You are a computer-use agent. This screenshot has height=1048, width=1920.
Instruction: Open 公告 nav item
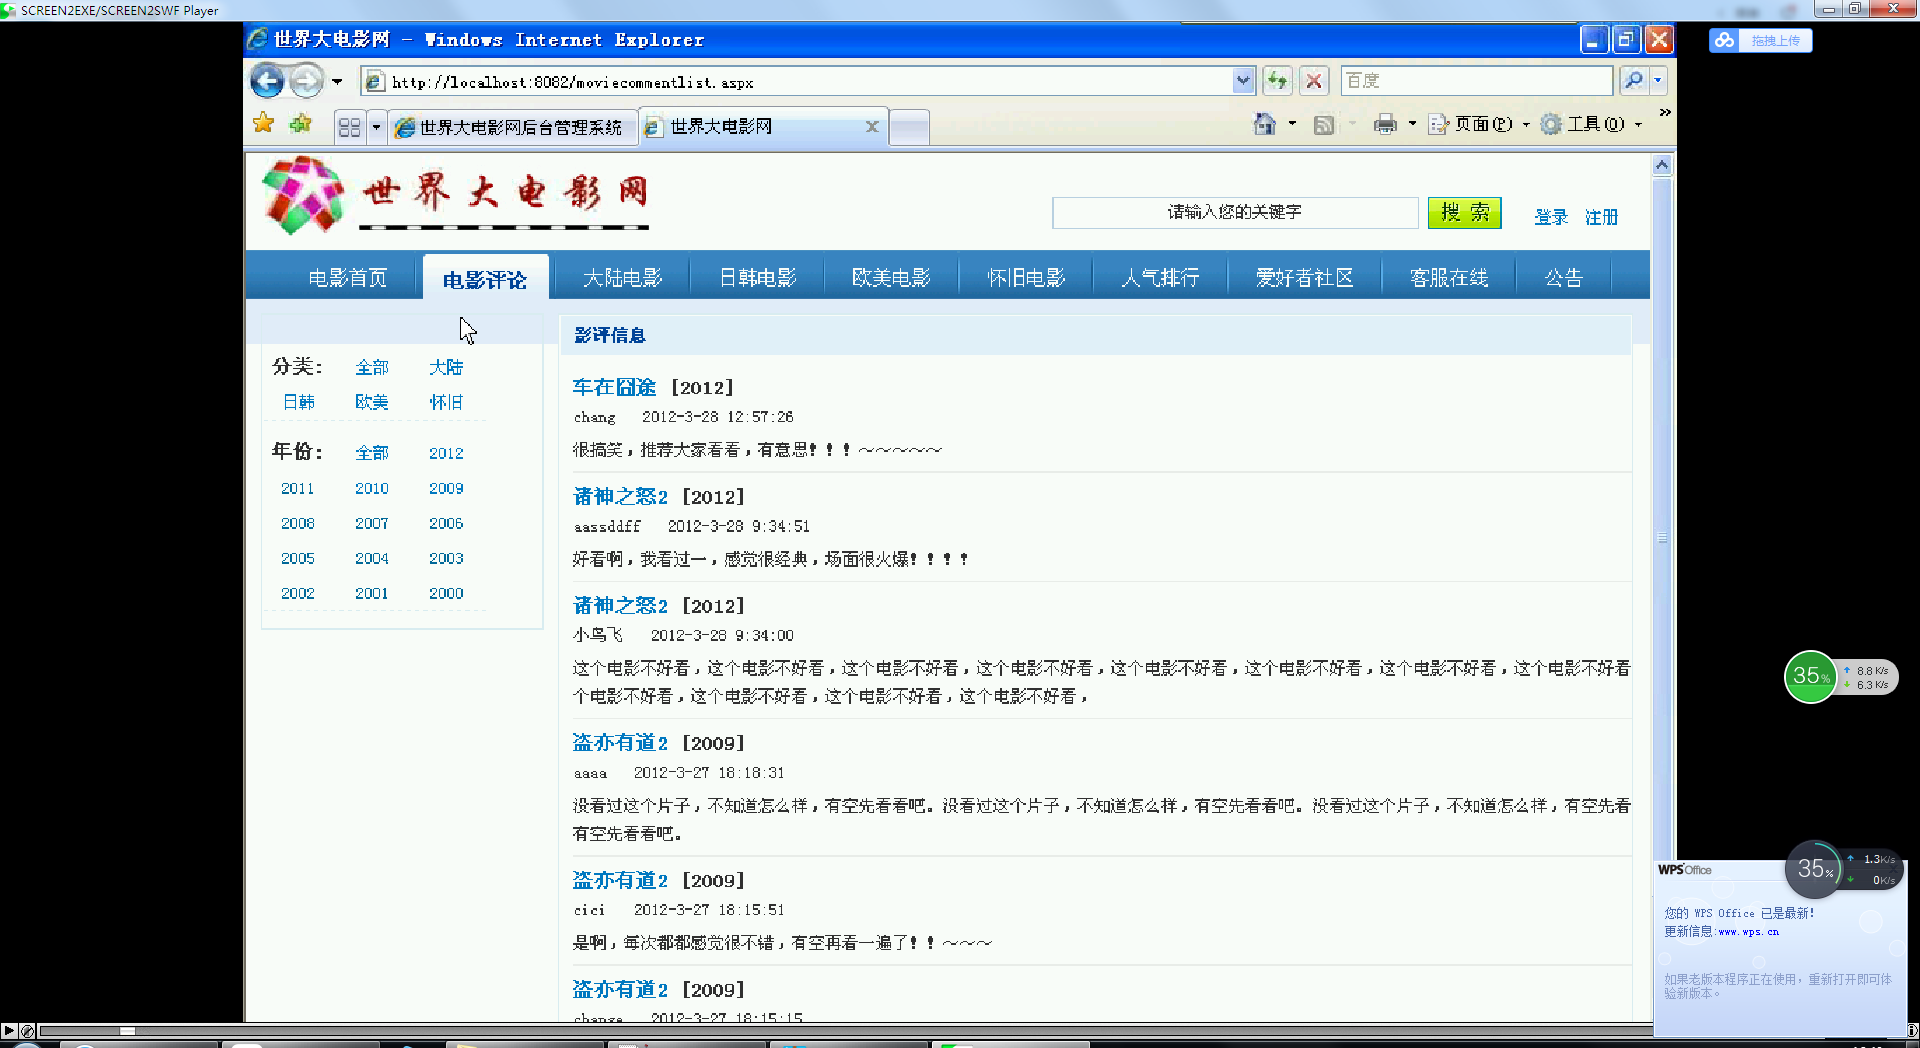[1564, 277]
